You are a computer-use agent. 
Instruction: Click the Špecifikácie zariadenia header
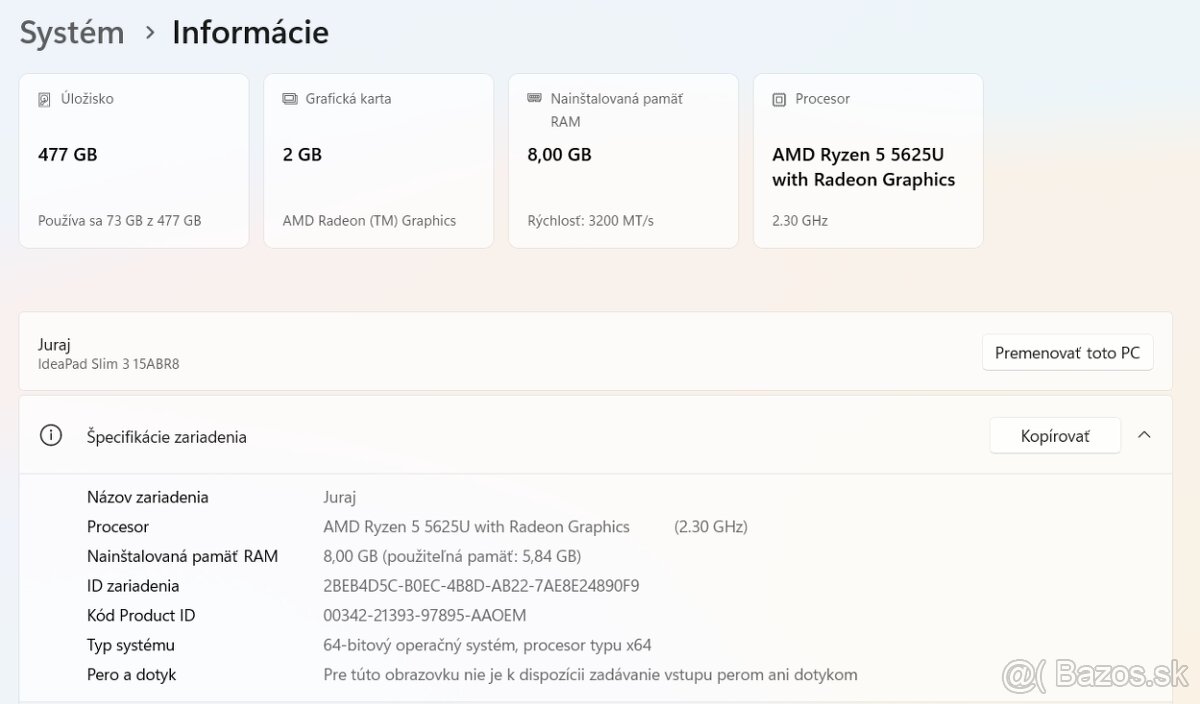167,437
